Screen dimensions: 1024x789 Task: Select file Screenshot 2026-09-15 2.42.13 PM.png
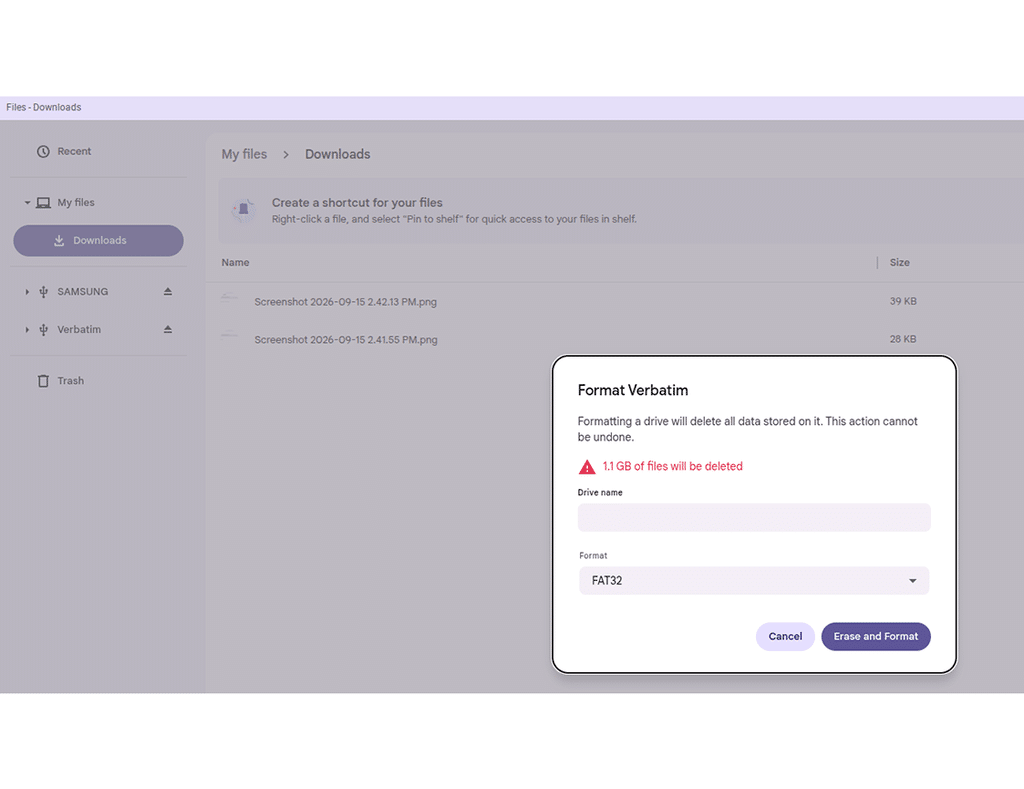point(345,302)
